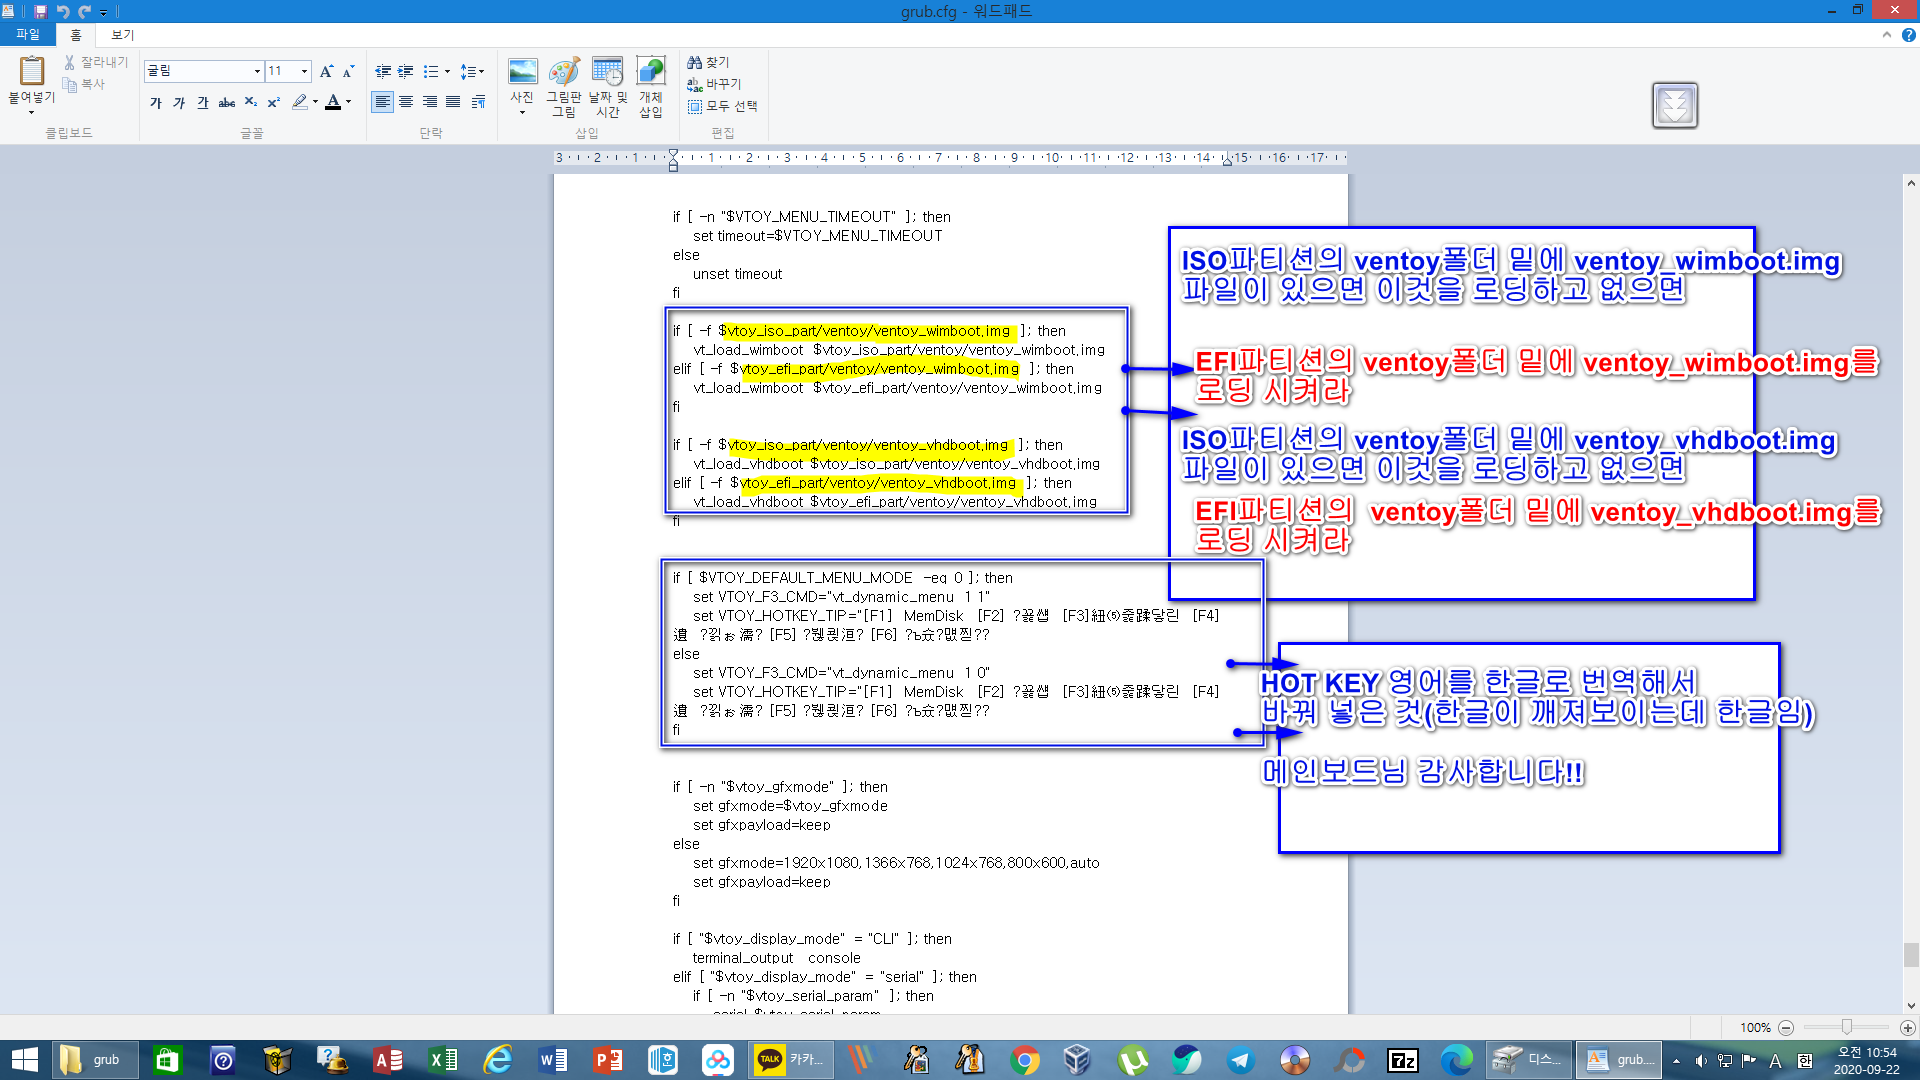Click the bullet list icon
Image resolution: width=1920 pixels, height=1080 pixels.
[431, 71]
